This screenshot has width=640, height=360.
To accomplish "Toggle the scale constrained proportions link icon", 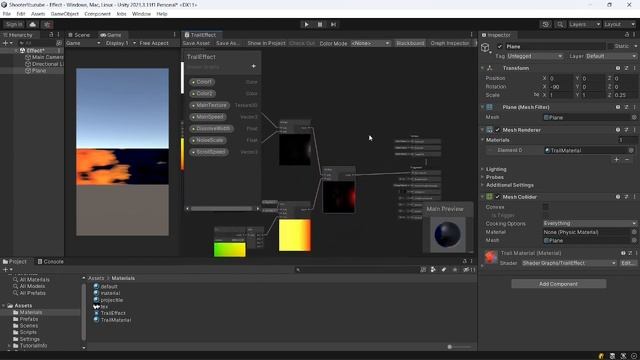I will [536, 95].
